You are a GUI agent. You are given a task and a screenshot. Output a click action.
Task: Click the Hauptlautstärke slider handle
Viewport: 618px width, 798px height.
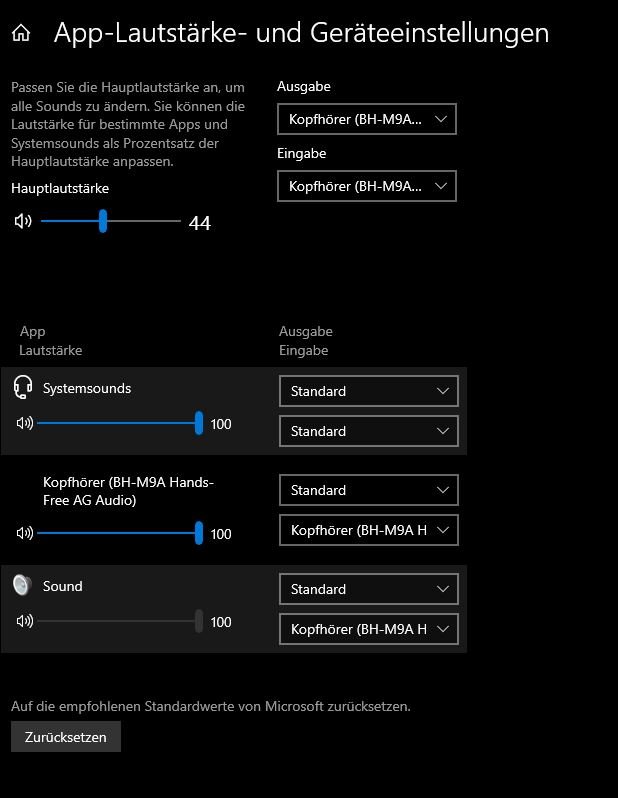pyautogui.click(x=103, y=221)
